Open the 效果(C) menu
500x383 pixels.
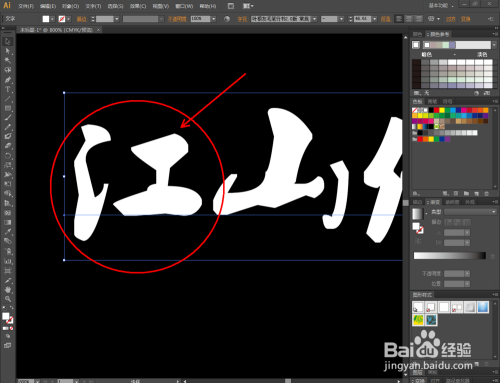[138, 6]
